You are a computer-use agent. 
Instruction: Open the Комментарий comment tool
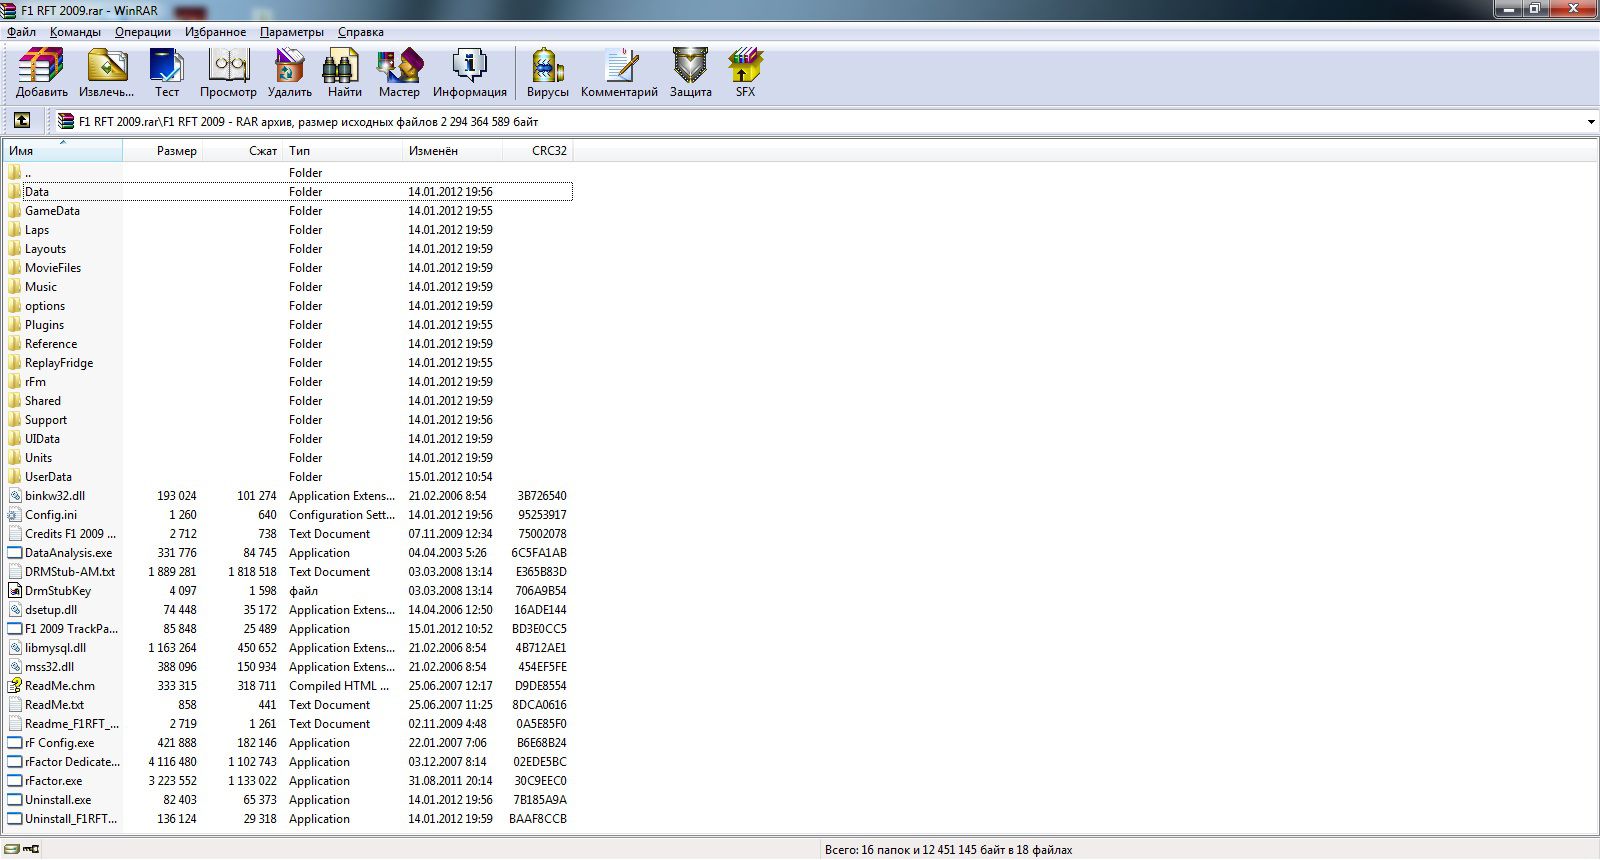click(620, 66)
